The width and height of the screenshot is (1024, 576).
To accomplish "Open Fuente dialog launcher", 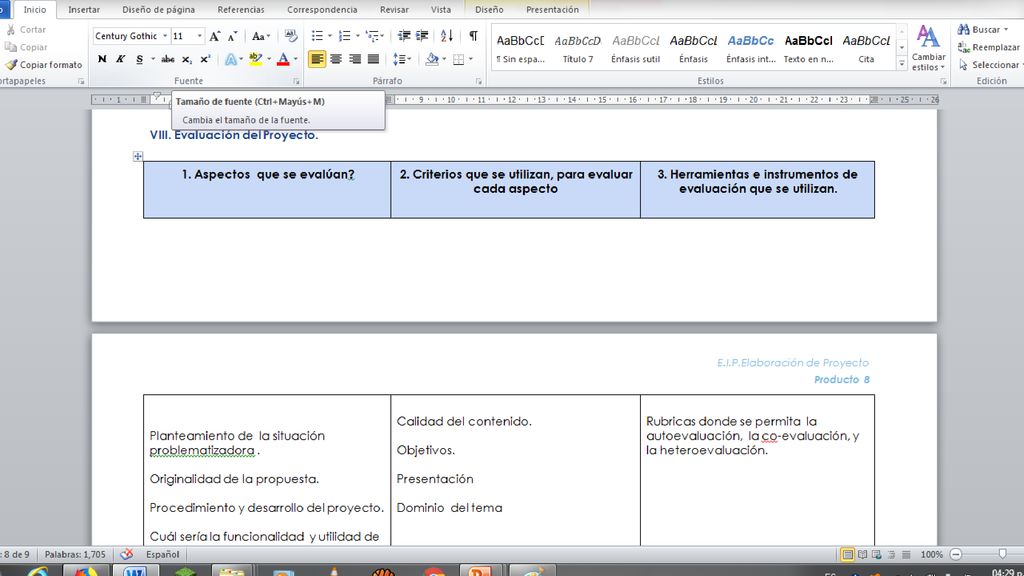I will click(296, 82).
